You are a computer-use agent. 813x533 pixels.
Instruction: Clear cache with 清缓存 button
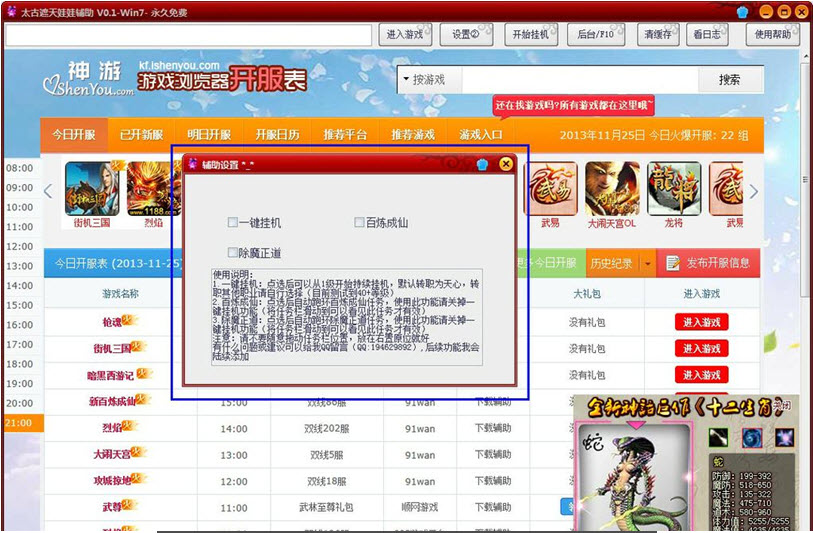coord(658,34)
